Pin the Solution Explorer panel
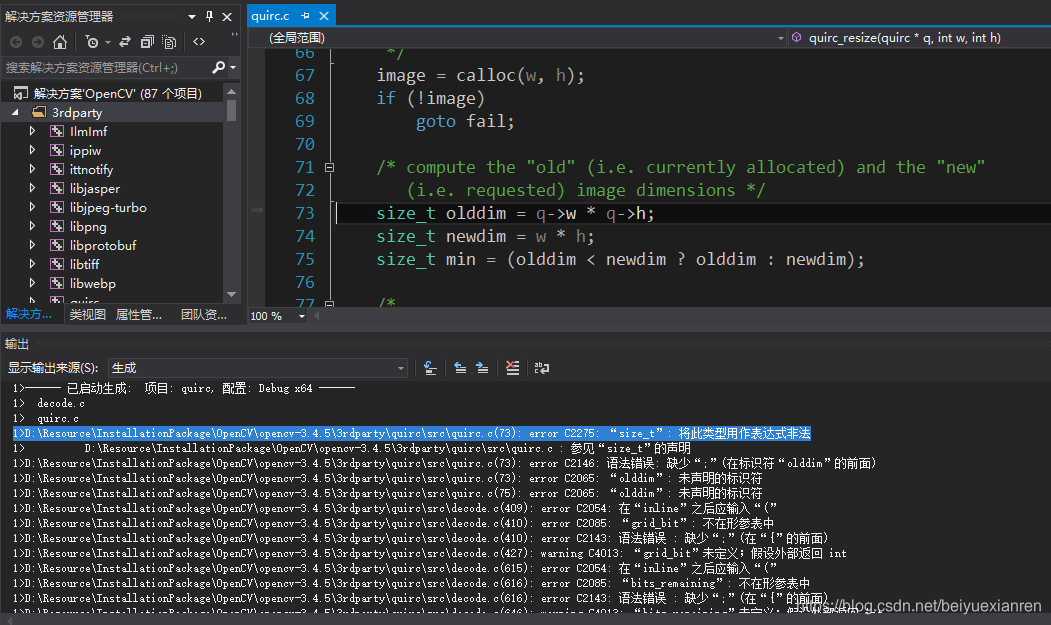The width and height of the screenshot is (1051, 625). click(209, 16)
